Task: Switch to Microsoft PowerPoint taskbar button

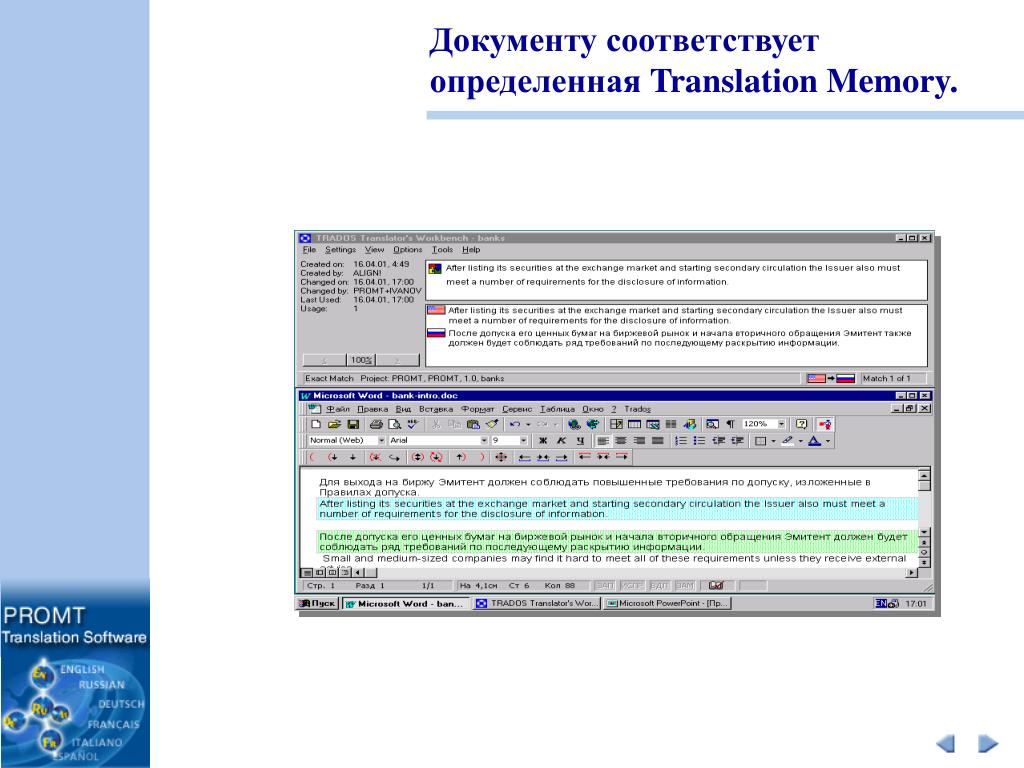Action: [x=666, y=603]
